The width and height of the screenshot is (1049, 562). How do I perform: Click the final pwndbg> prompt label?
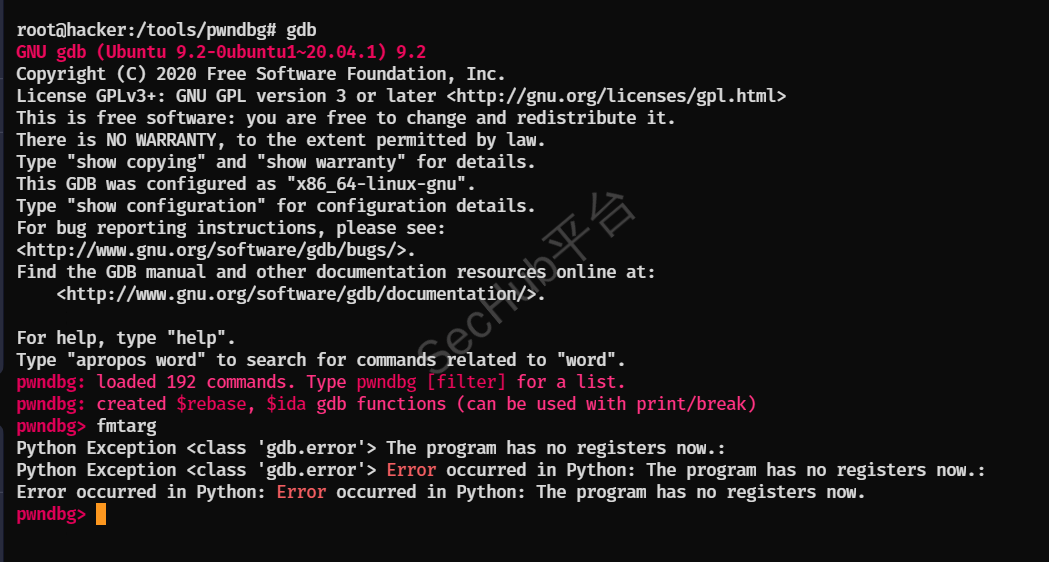51,514
